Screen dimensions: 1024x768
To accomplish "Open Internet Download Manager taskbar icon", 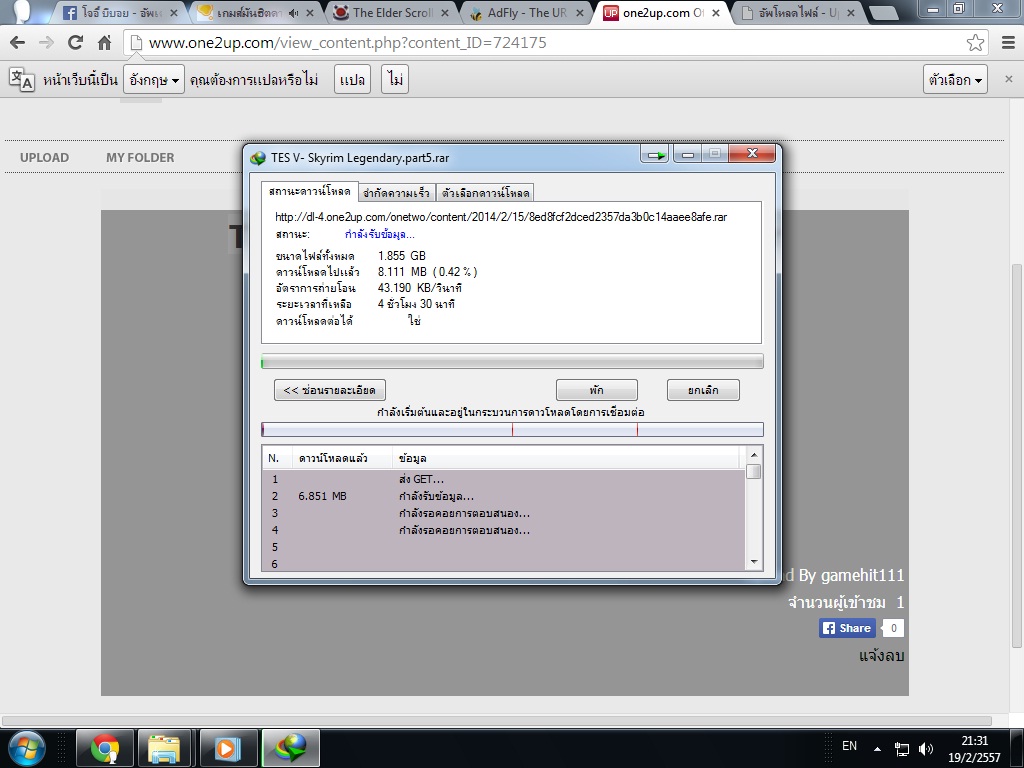I will click(291, 748).
